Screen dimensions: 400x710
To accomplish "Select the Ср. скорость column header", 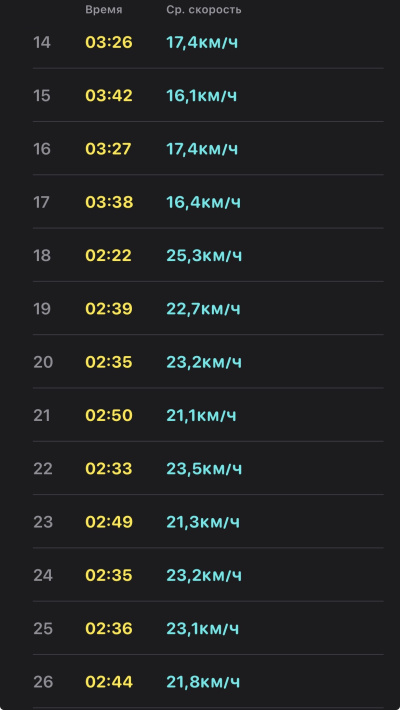I will (x=203, y=10).
